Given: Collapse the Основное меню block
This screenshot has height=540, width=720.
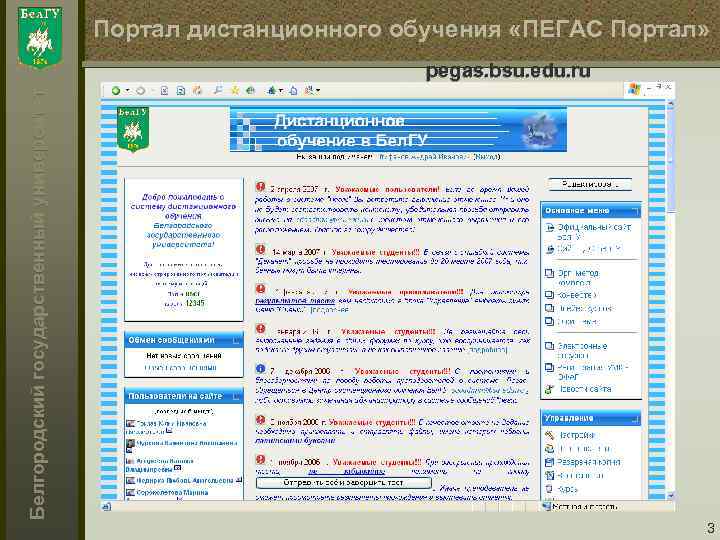Looking at the screenshot, I should click(x=635, y=211).
